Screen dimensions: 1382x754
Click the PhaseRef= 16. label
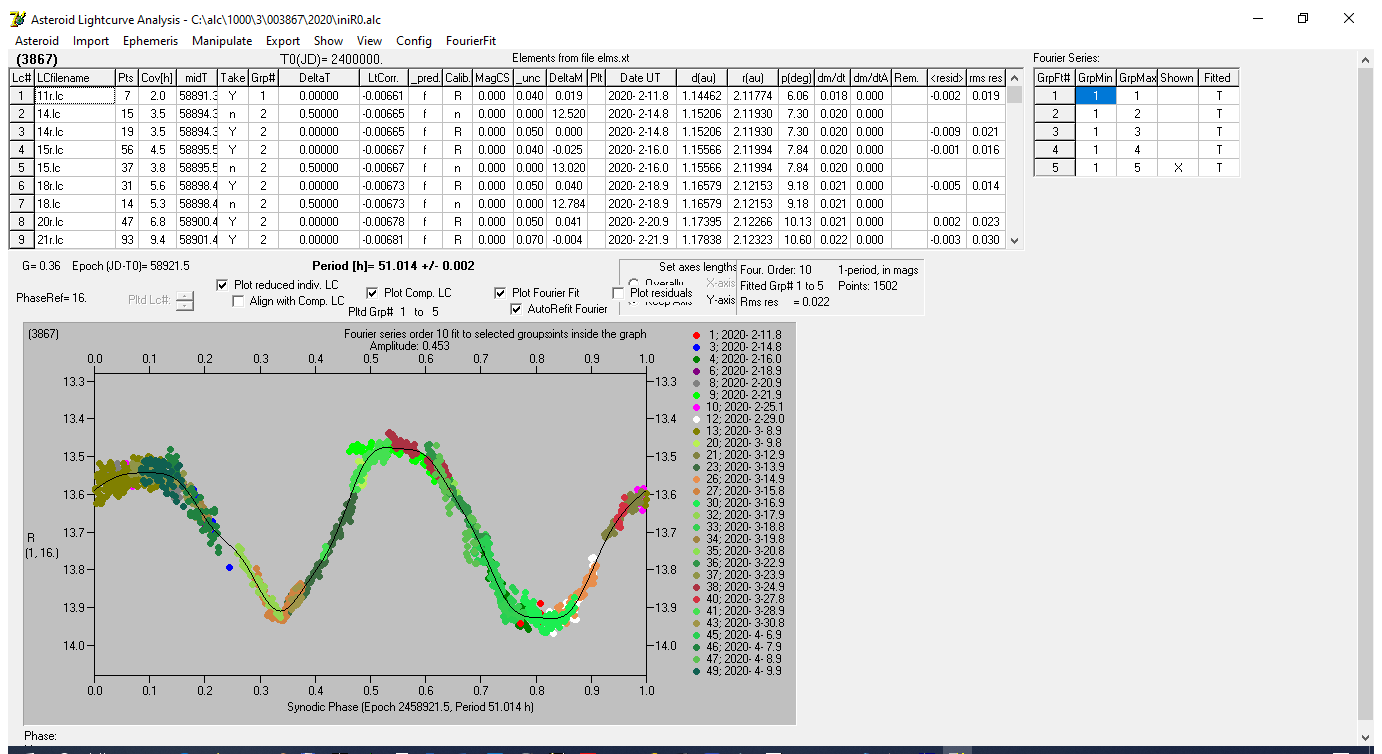(x=49, y=298)
